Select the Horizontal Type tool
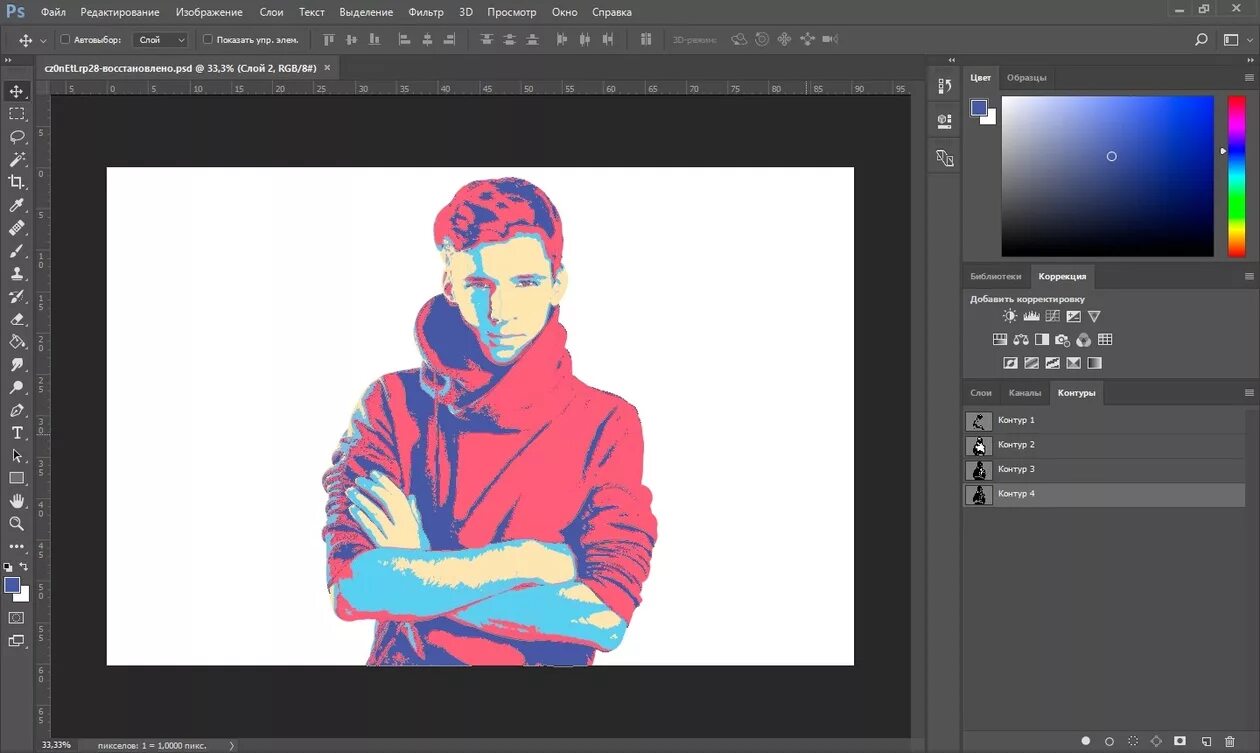 (17, 433)
